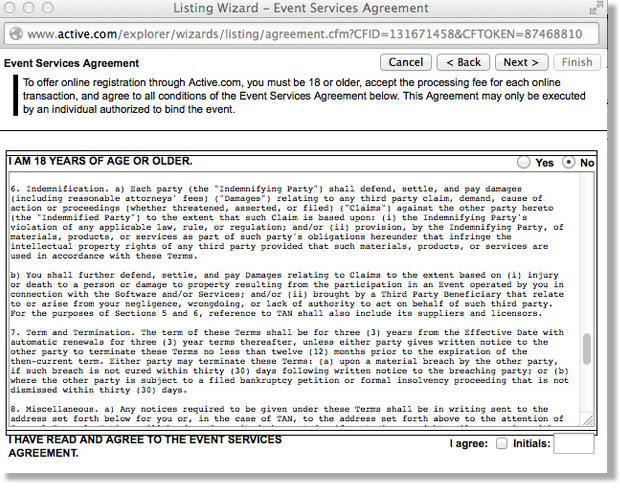The height and width of the screenshot is (490, 620).
Task: Check the I agree checkbox
Action: coord(501,443)
